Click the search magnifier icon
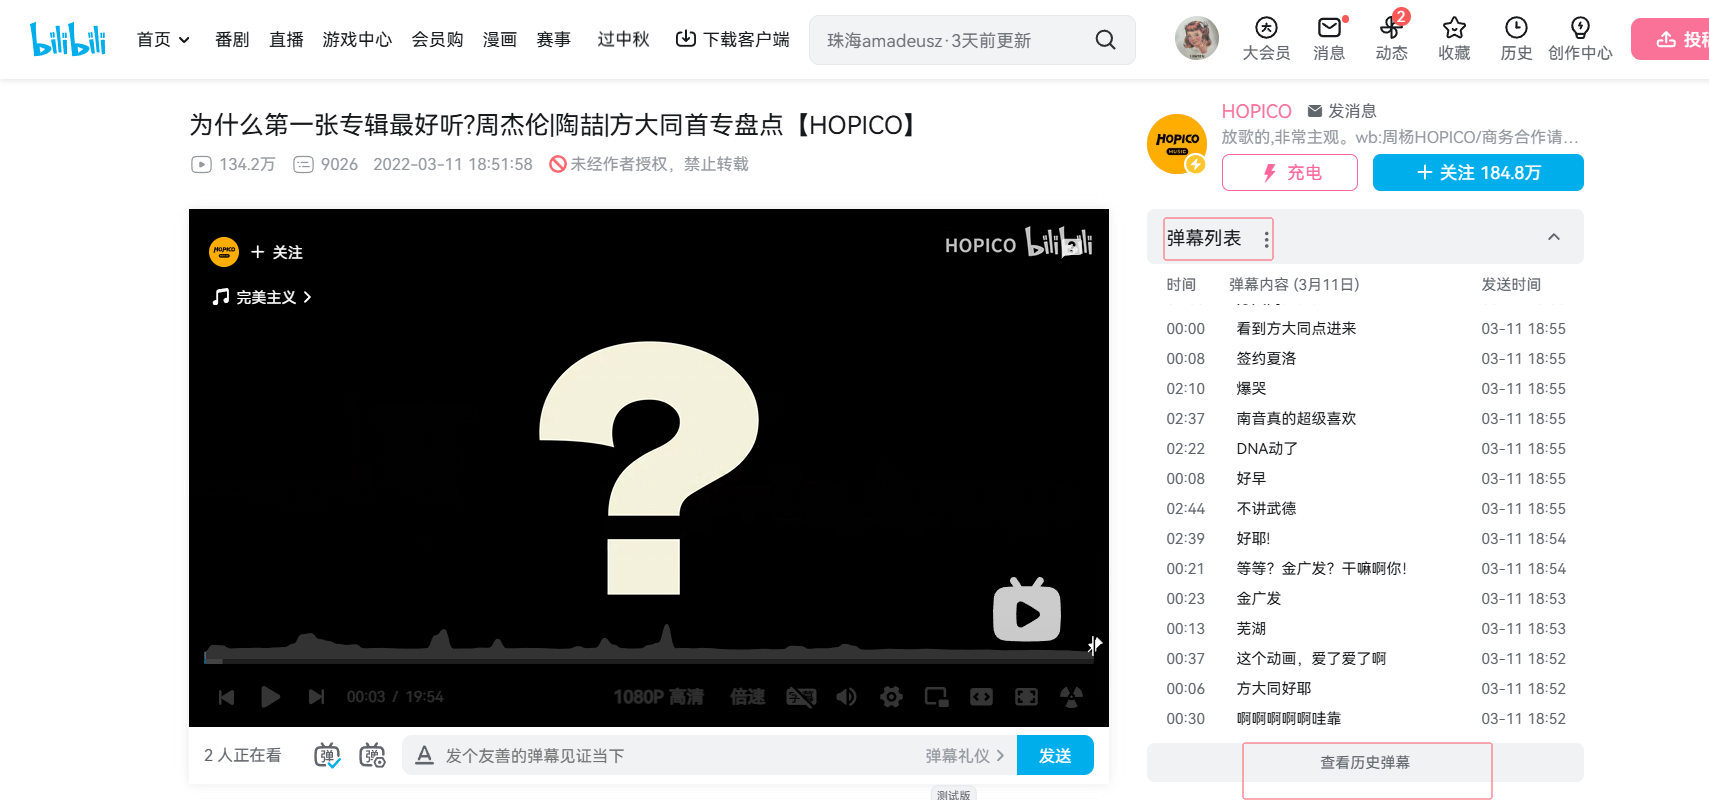The height and width of the screenshot is (800, 1709). pos(1105,40)
